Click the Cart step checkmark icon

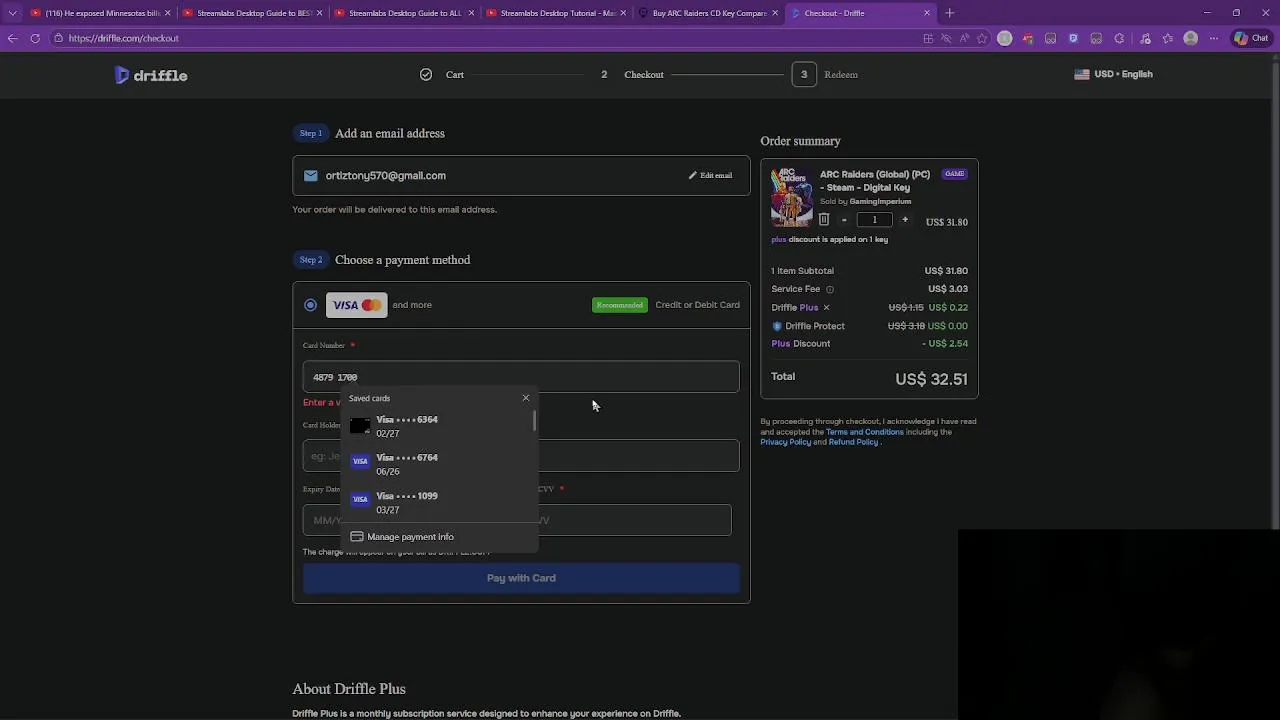(x=426, y=74)
